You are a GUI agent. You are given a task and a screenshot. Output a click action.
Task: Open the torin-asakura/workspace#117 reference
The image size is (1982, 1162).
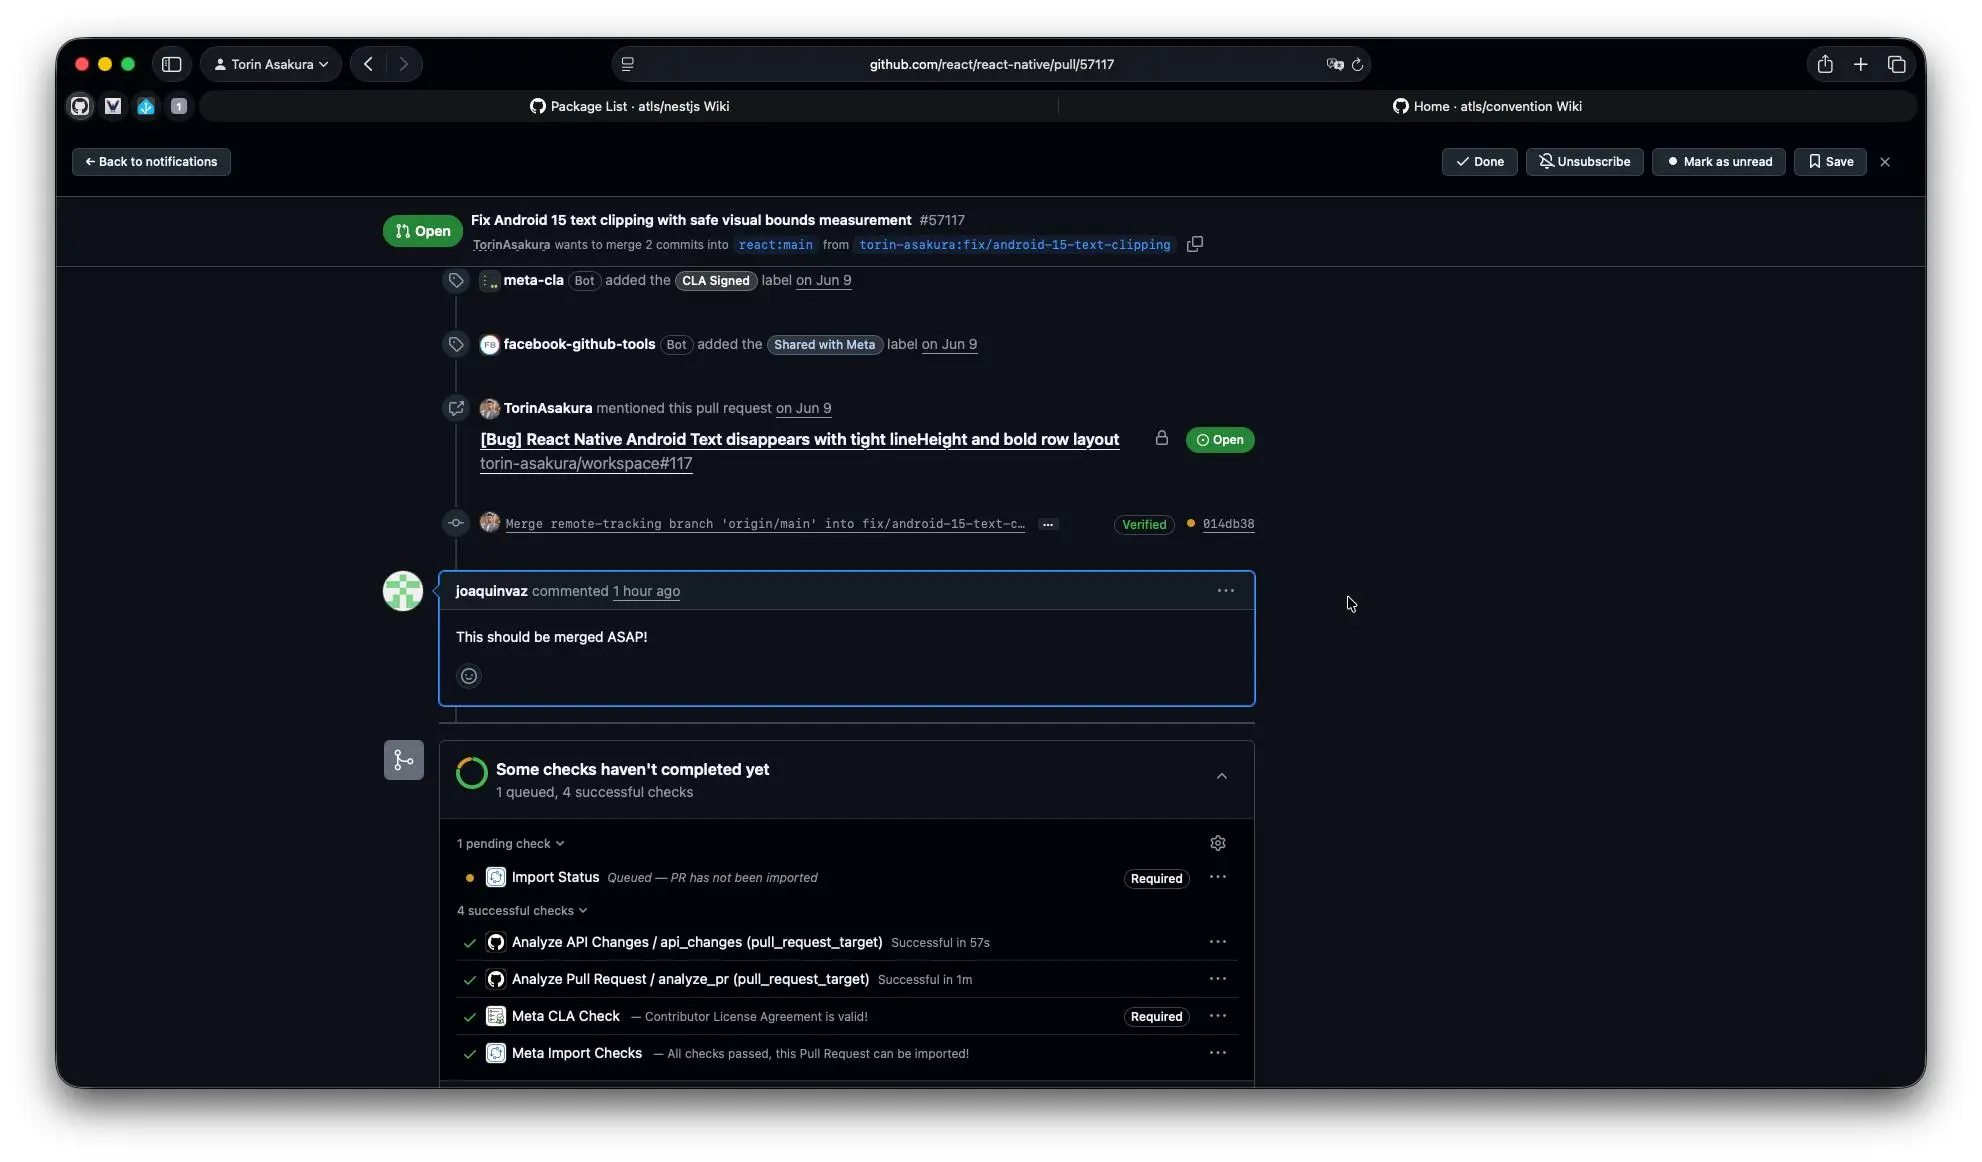coord(586,464)
